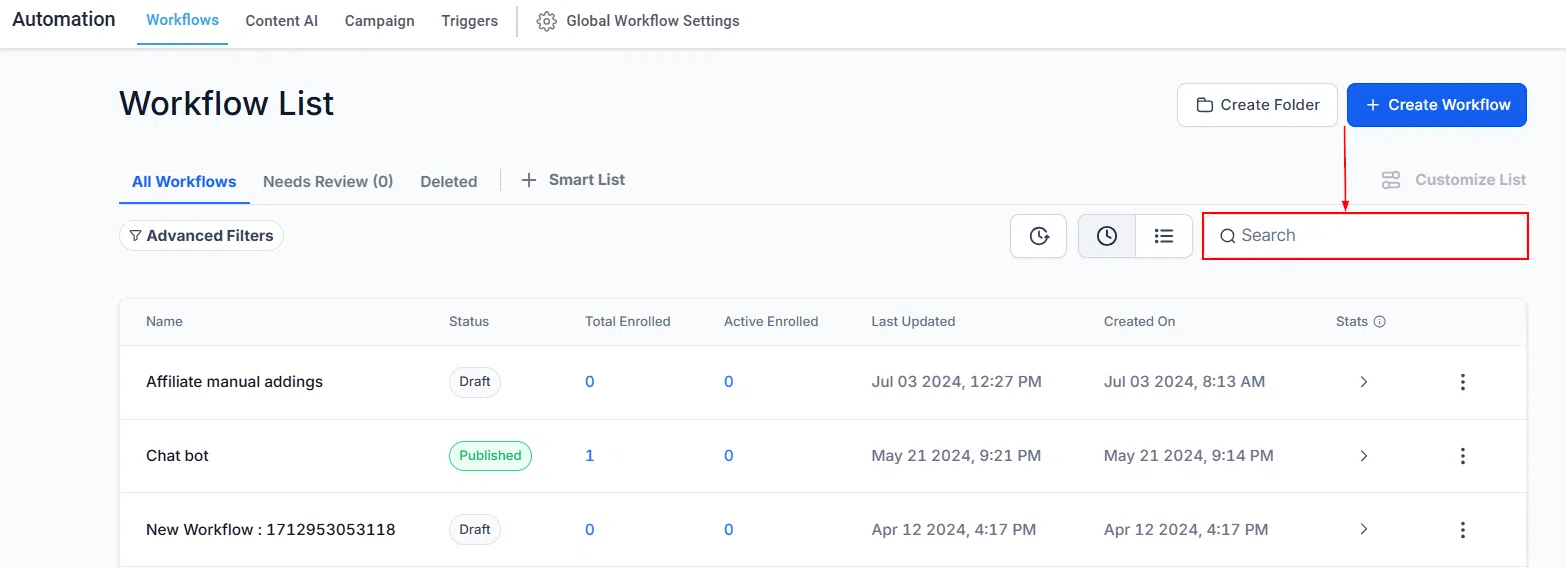The image size is (1566, 568).
Task: Open Global Workflow Settings gear icon
Action: point(546,21)
